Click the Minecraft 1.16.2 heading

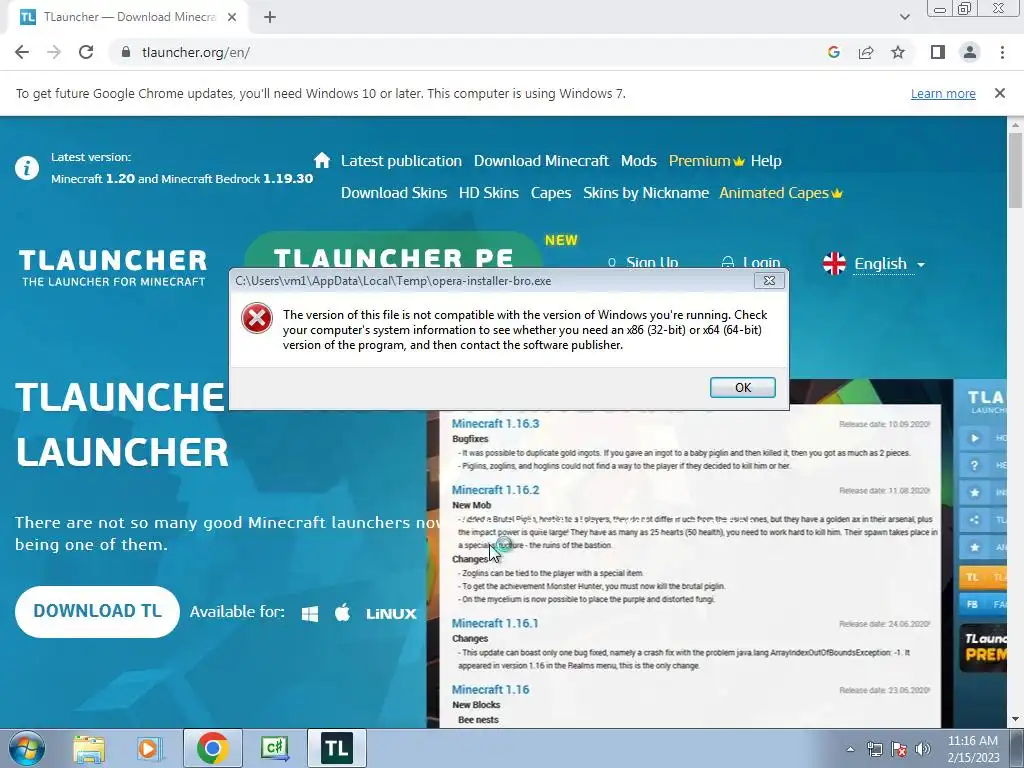pyautogui.click(x=496, y=490)
